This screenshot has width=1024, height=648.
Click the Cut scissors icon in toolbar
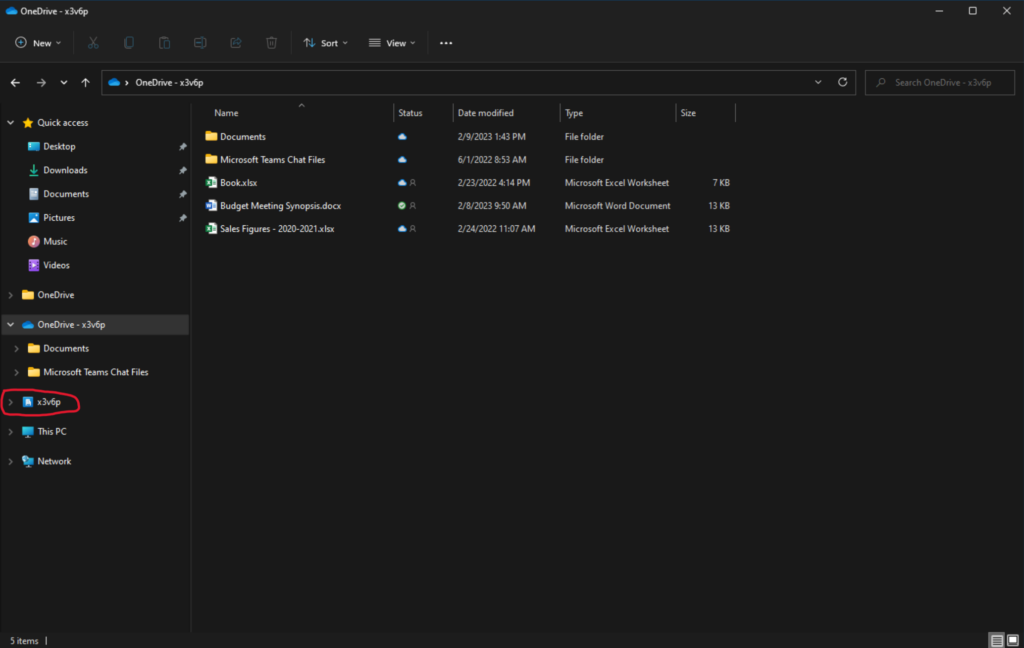click(93, 43)
